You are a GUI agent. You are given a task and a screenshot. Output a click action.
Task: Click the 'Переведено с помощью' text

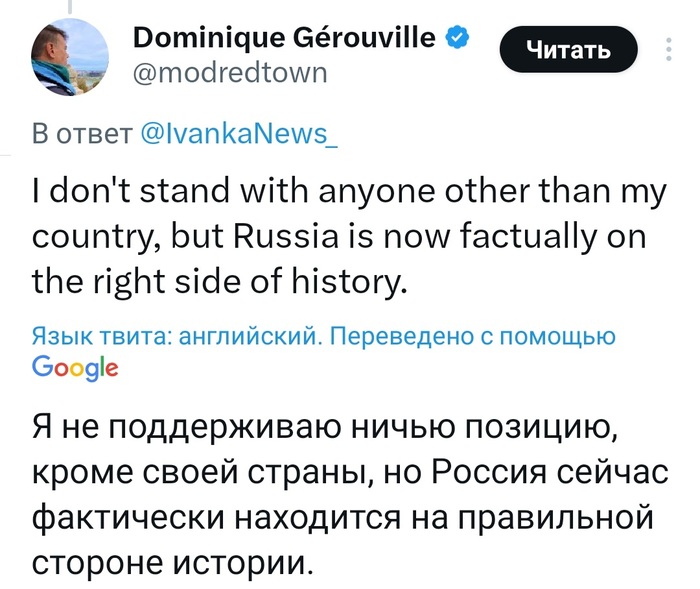472,338
